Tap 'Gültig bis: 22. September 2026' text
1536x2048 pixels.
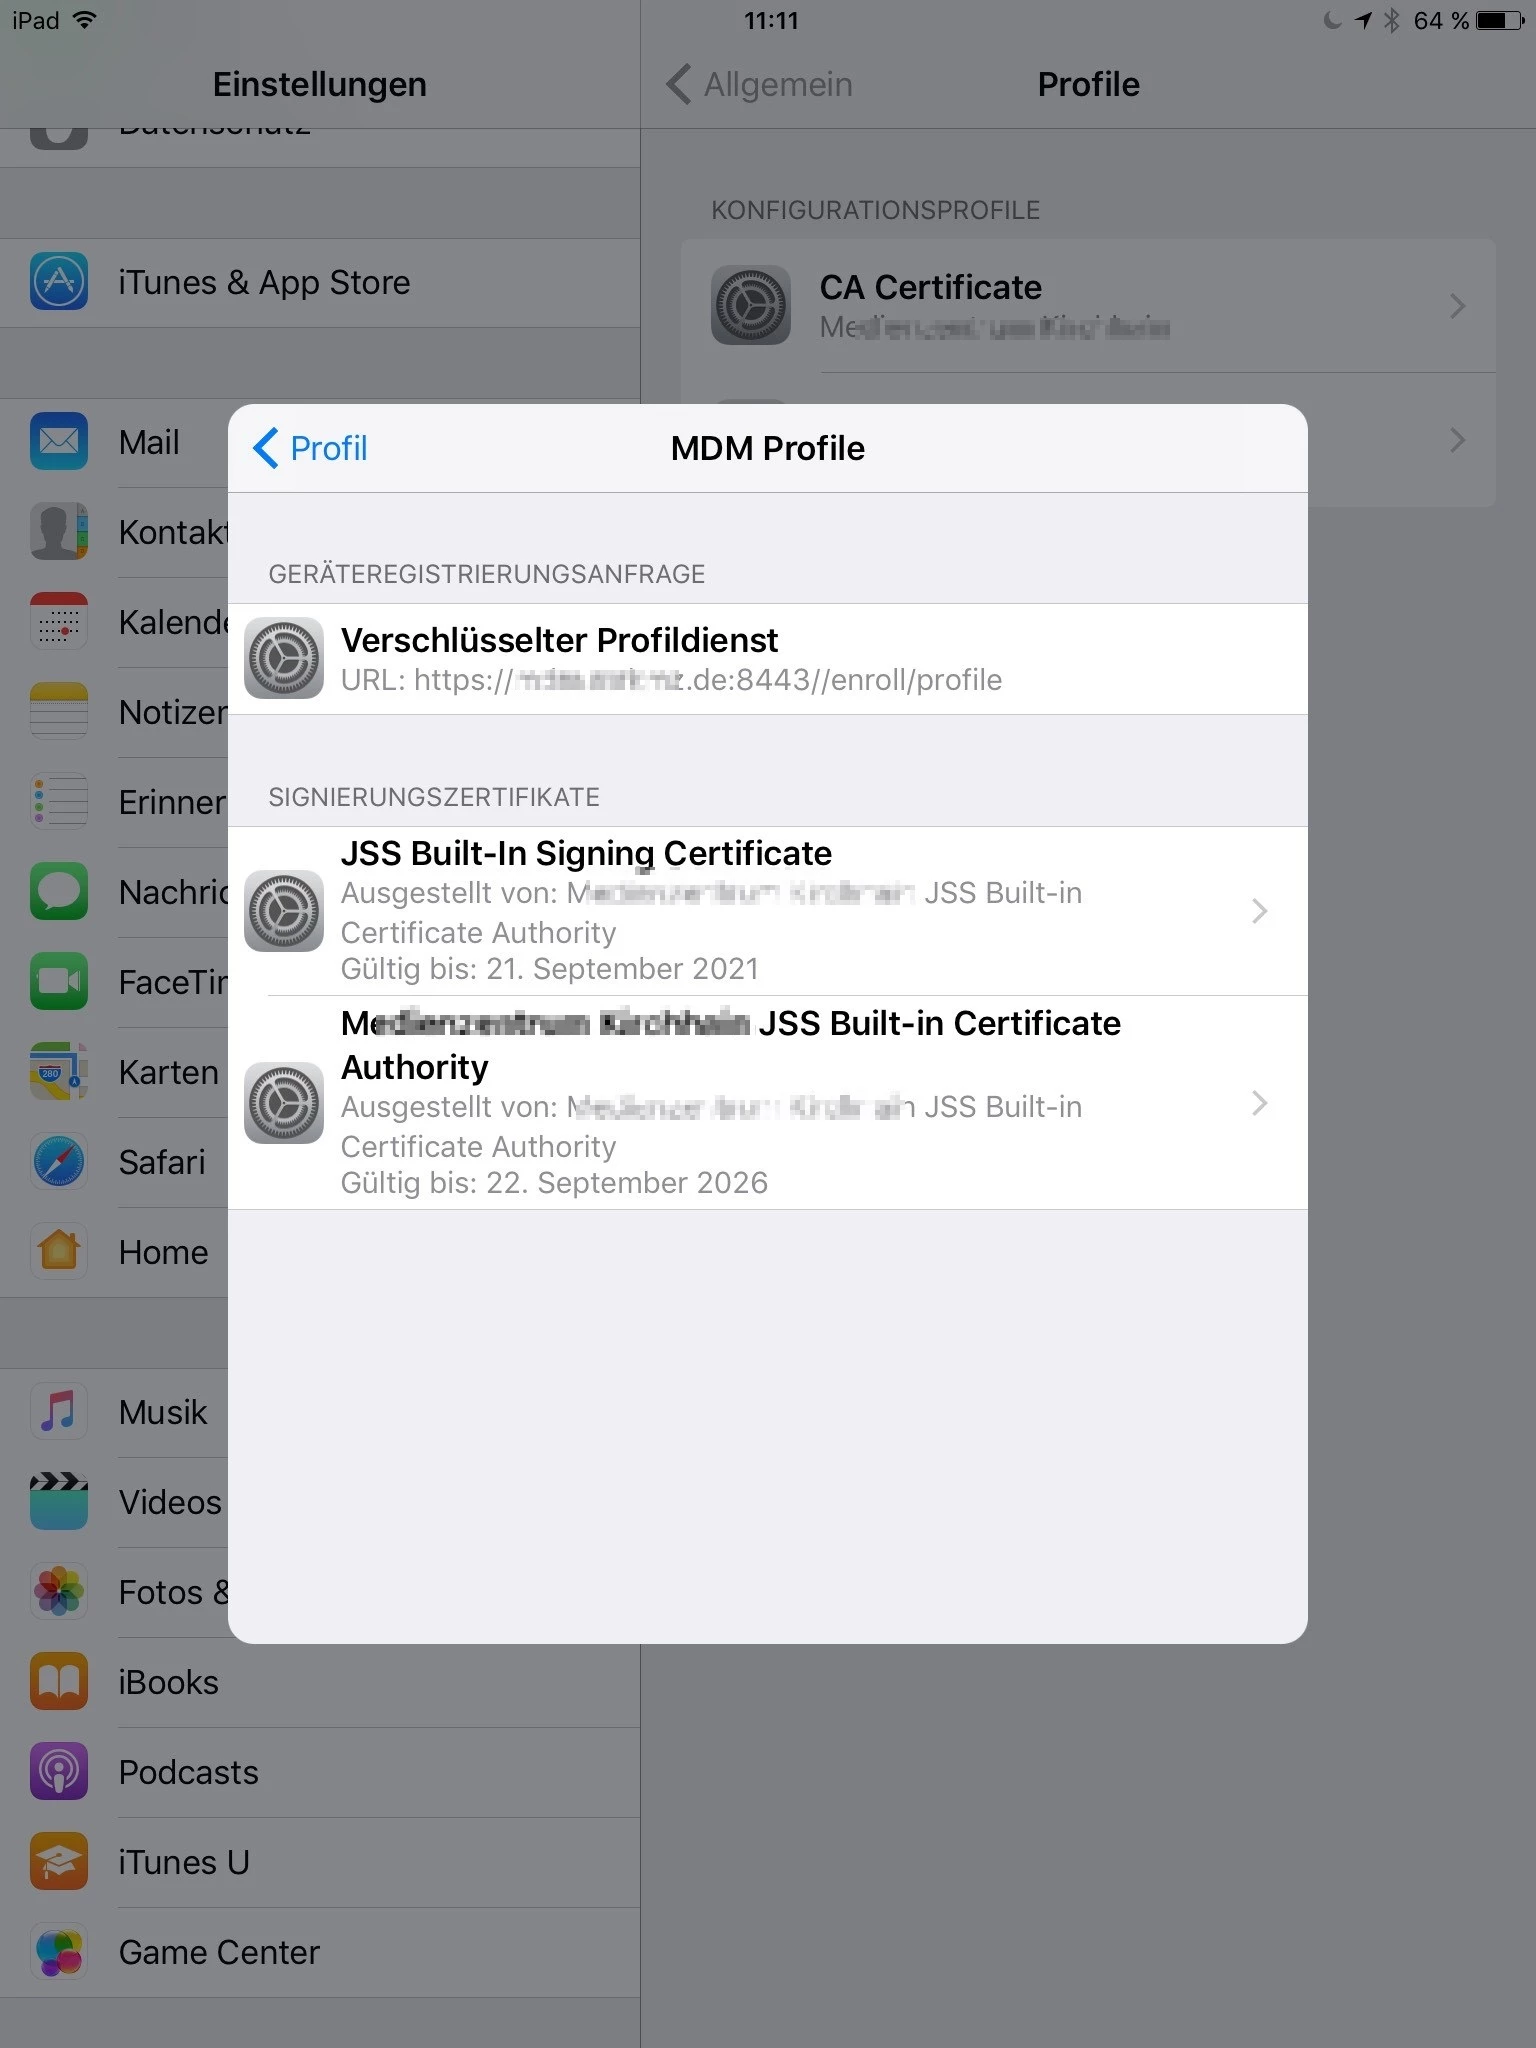pyautogui.click(x=554, y=1183)
